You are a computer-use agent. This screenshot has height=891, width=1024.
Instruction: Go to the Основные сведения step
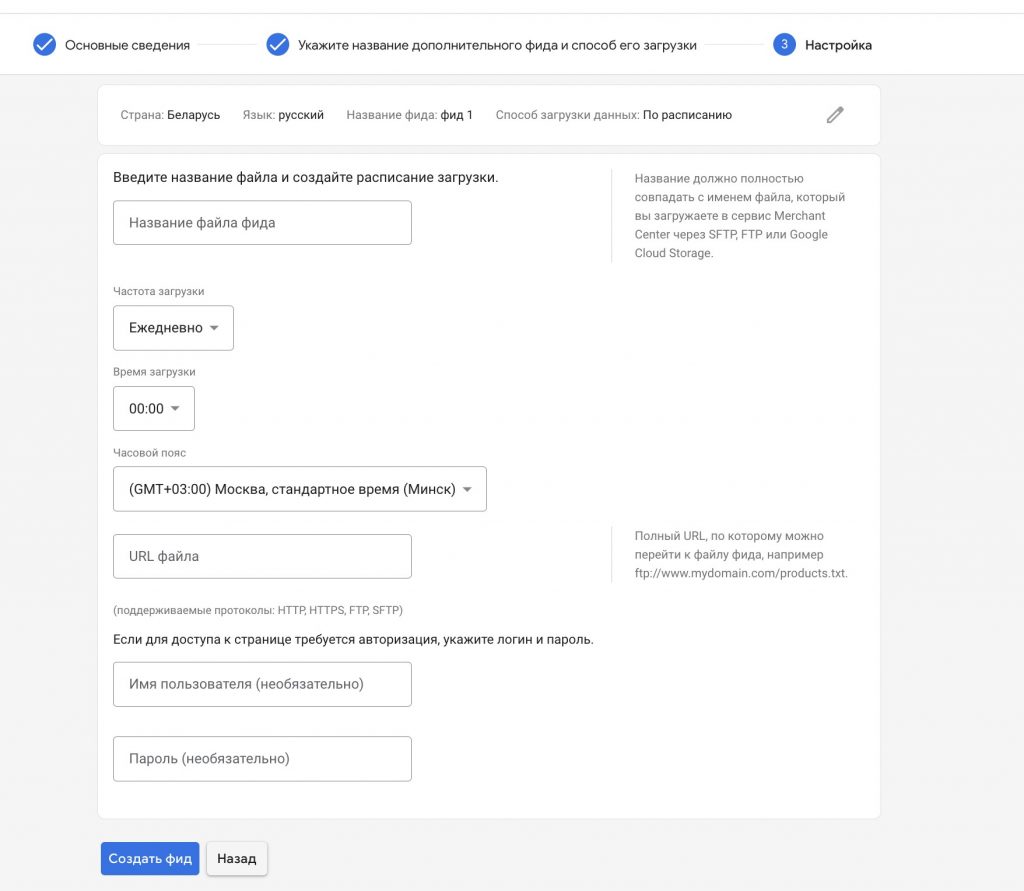point(127,45)
